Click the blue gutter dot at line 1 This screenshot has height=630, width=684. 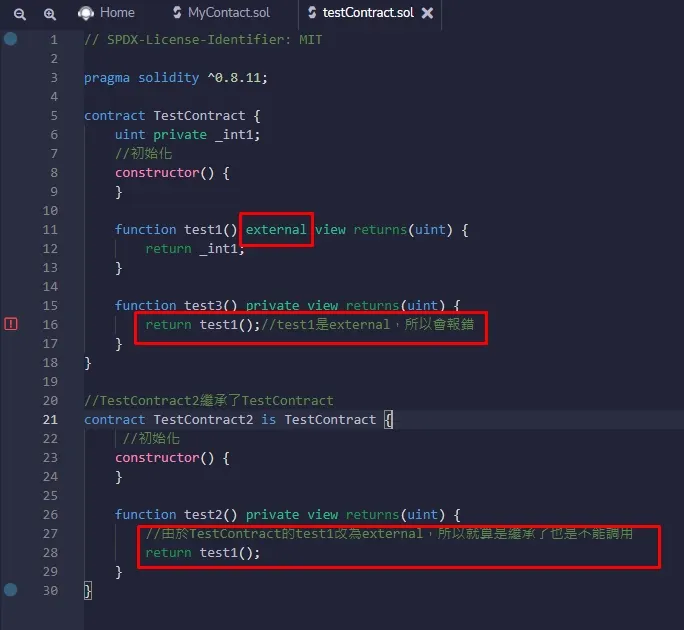[x=10, y=39]
